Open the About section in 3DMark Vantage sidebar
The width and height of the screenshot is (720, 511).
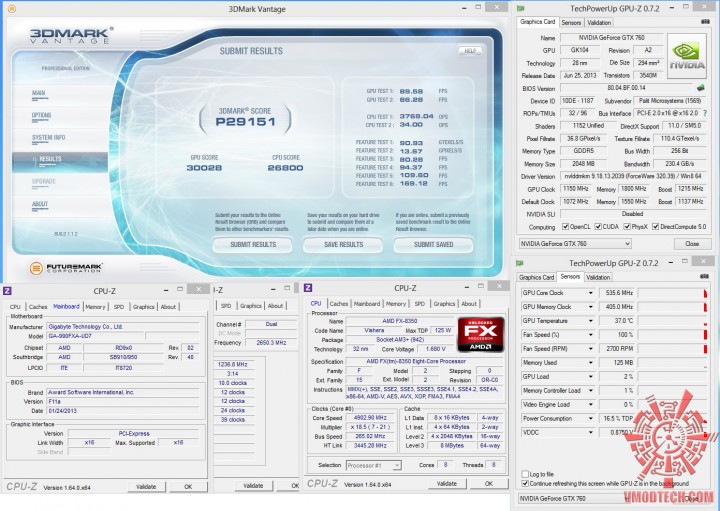(40, 204)
